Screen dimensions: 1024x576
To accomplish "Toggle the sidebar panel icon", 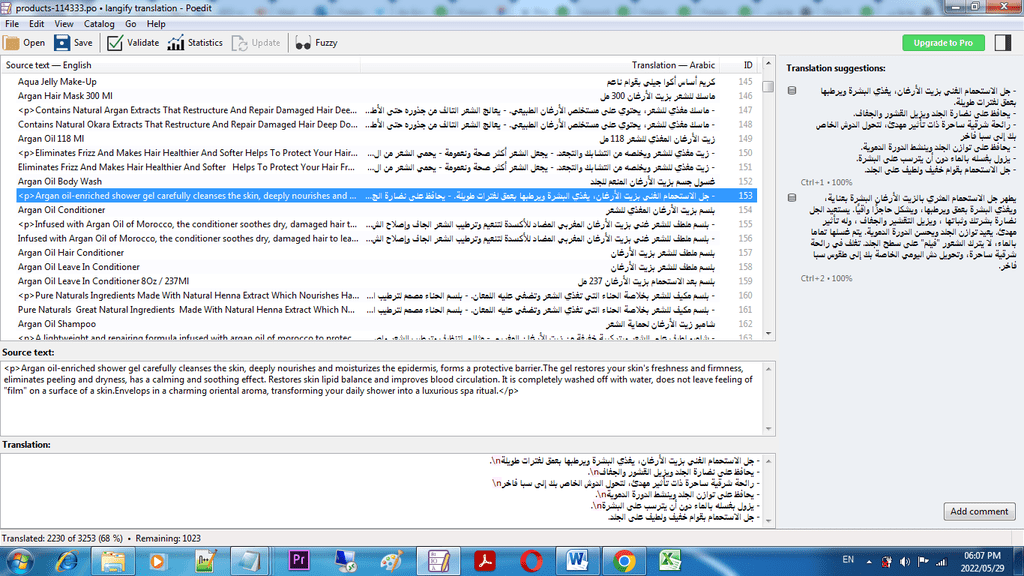I will 1002,43.
